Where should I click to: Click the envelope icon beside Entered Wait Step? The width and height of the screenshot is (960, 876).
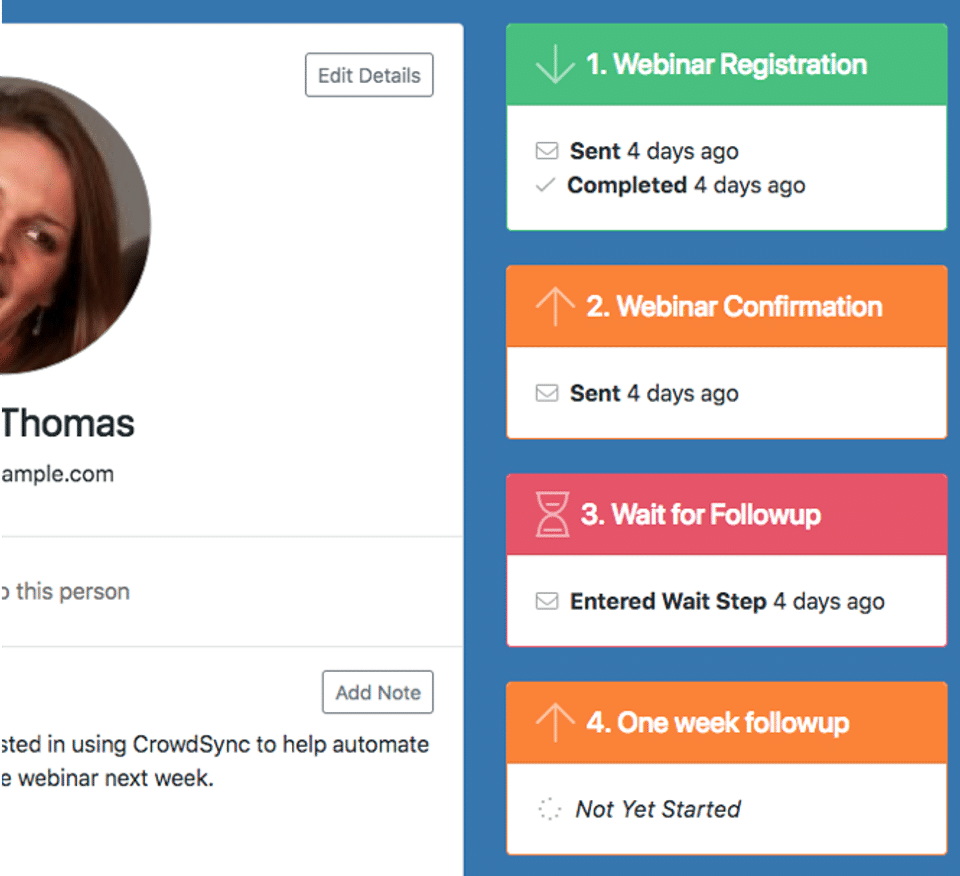(547, 602)
